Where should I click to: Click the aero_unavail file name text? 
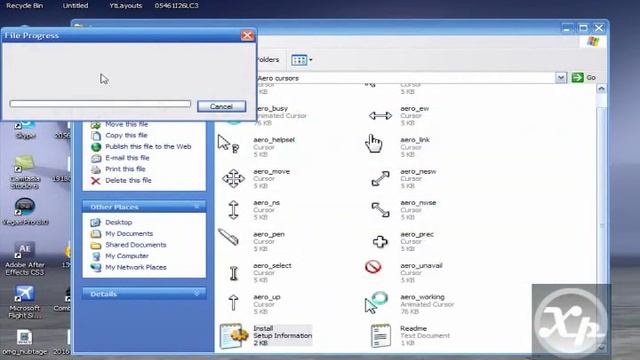tap(421, 266)
